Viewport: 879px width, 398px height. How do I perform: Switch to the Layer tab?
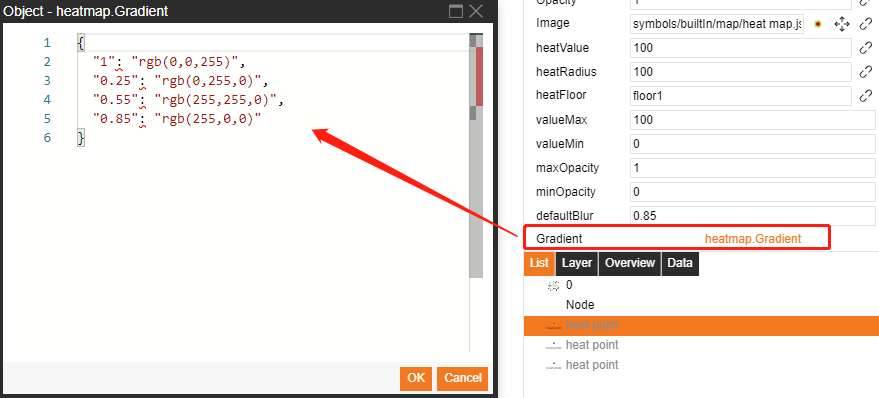click(x=577, y=263)
